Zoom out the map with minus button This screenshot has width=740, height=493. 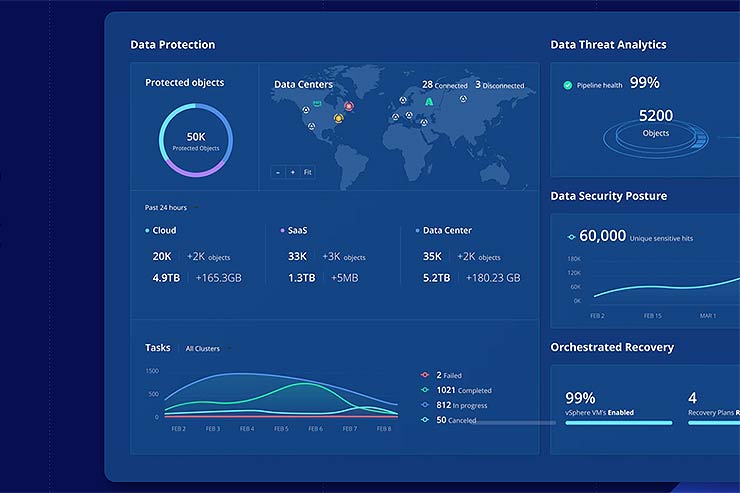pos(277,172)
